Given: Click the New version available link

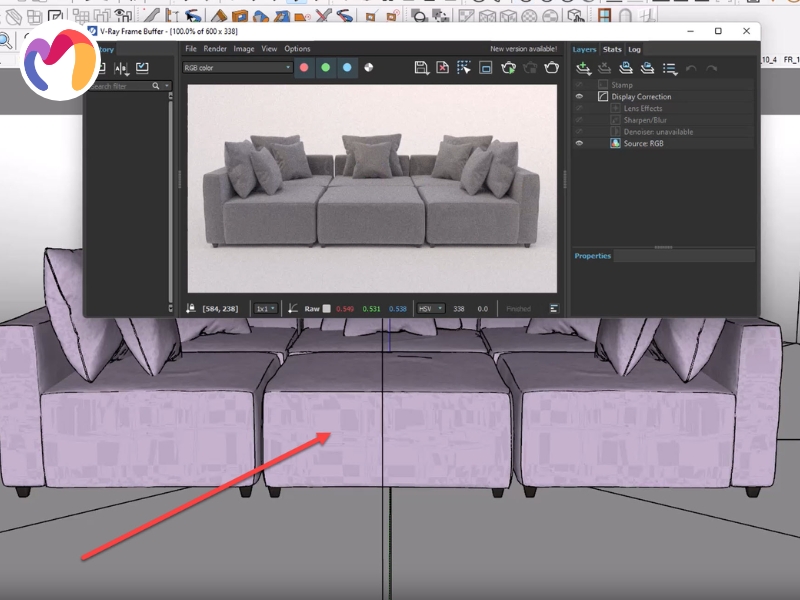Looking at the screenshot, I should (524, 47).
